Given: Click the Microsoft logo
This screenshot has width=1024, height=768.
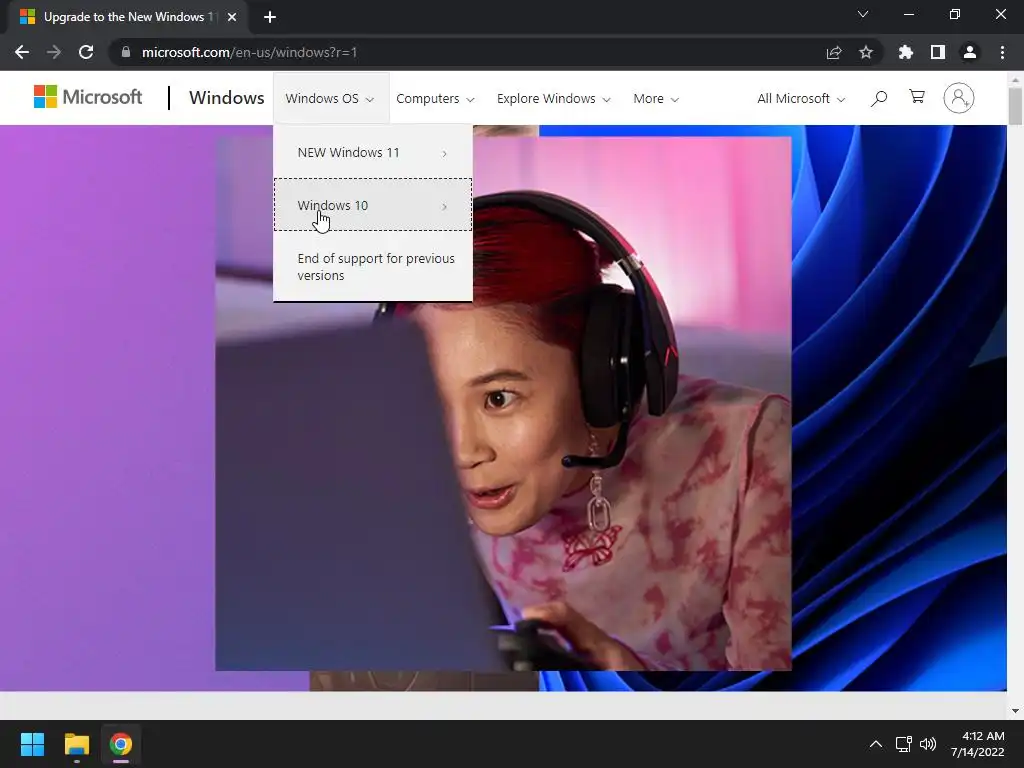Looking at the screenshot, I should [x=88, y=97].
